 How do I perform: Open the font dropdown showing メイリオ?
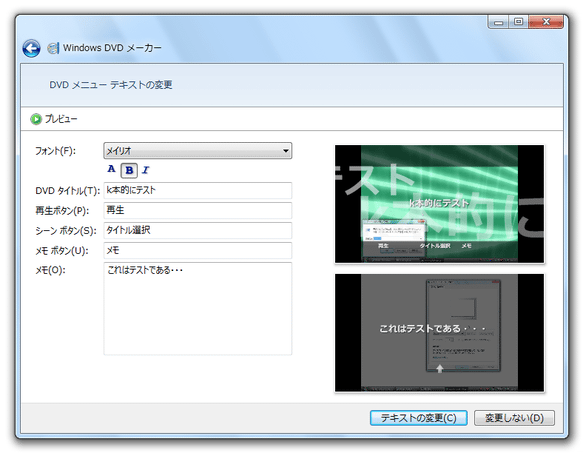point(197,151)
